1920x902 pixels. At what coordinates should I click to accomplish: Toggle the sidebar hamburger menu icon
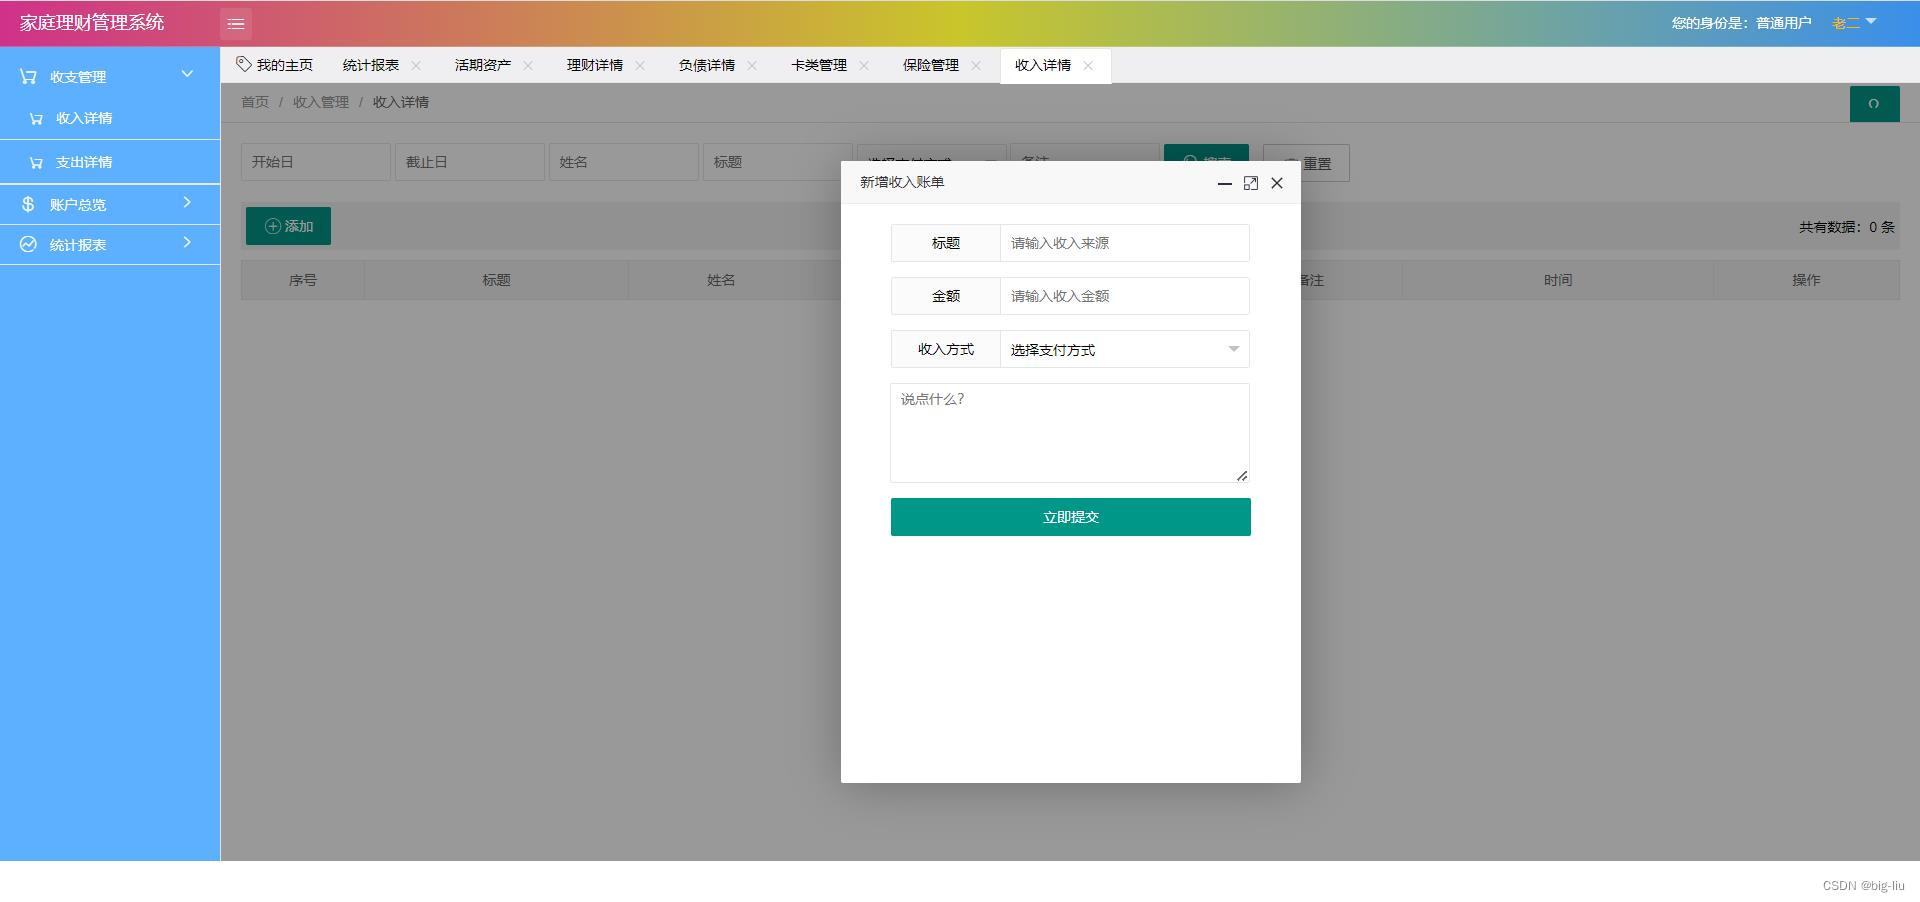tap(236, 23)
